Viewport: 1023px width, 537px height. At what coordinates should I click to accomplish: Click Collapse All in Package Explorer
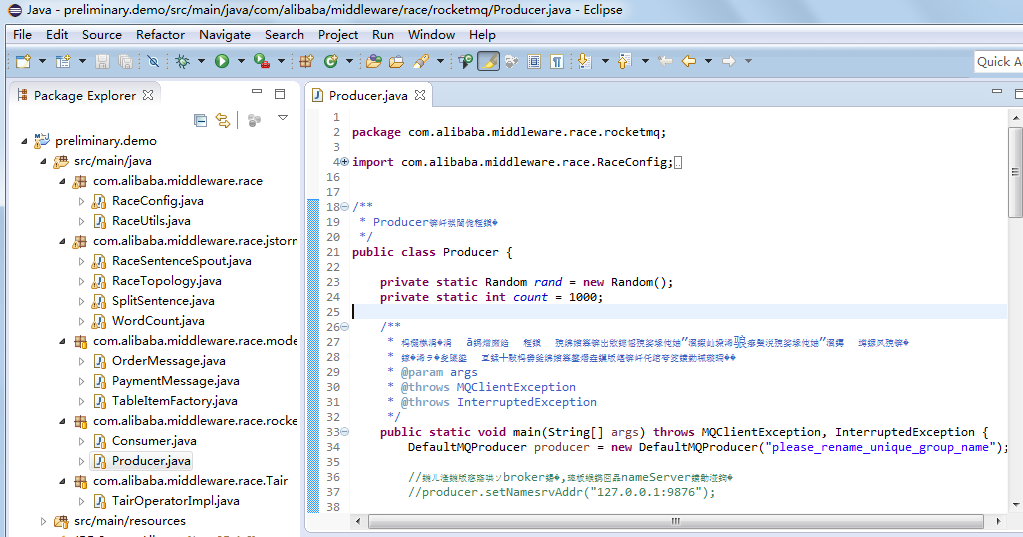[x=200, y=120]
